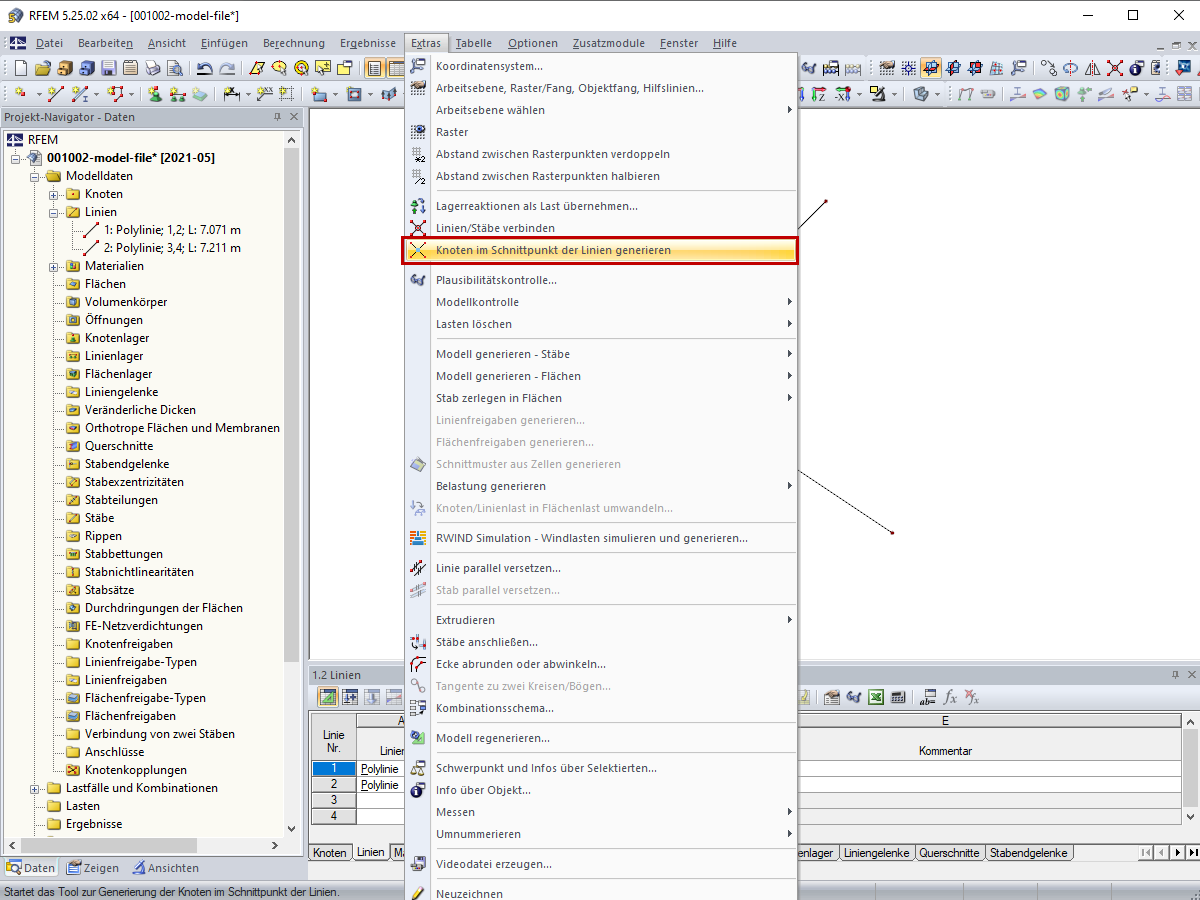Click the Undo arrow icon
The width and height of the screenshot is (1200, 900).
pyautogui.click(x=205, y=68)
